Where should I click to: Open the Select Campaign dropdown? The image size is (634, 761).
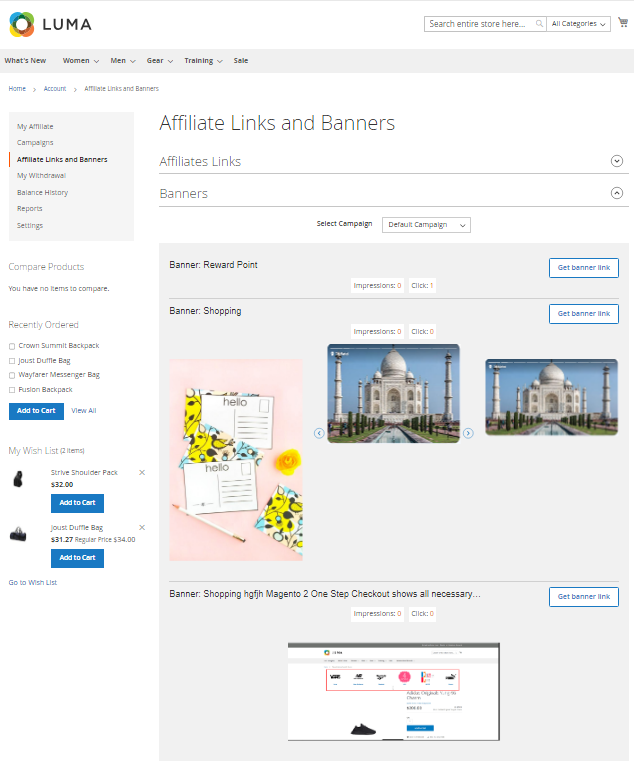pyautogui.click(x=426, y=225)
